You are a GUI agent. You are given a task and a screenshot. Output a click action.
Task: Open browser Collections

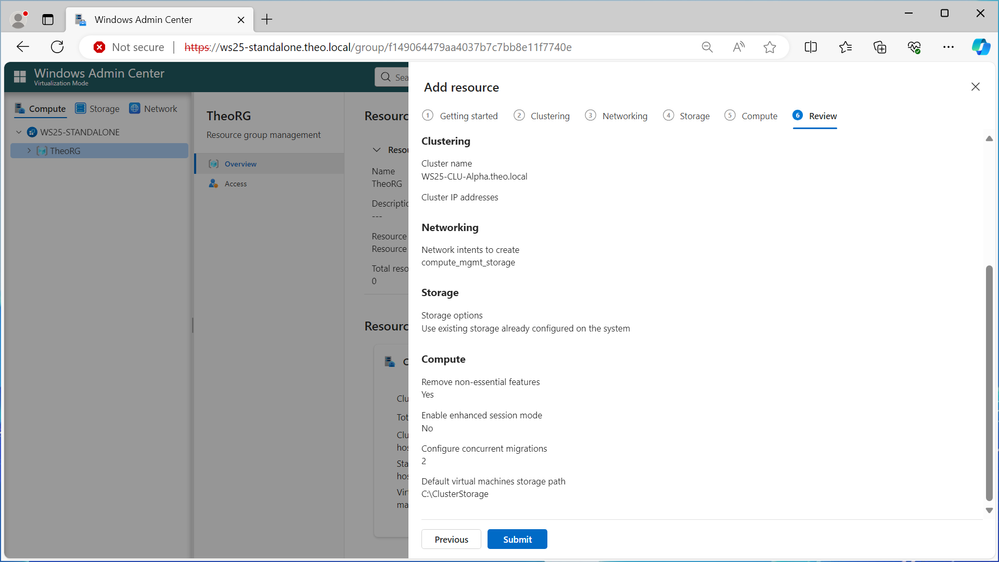[880, 47]
